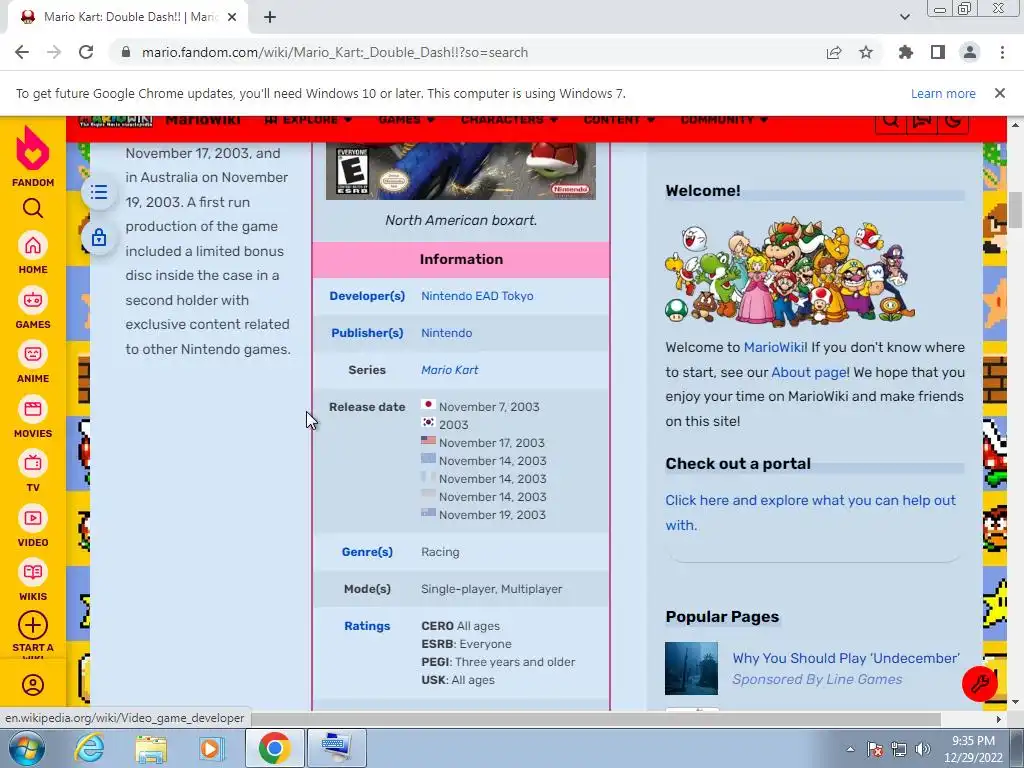The image size is (1024, 768).
Task: Click the Mario characters welcome image
Action: pyautogui.click(x=789, y=272)
